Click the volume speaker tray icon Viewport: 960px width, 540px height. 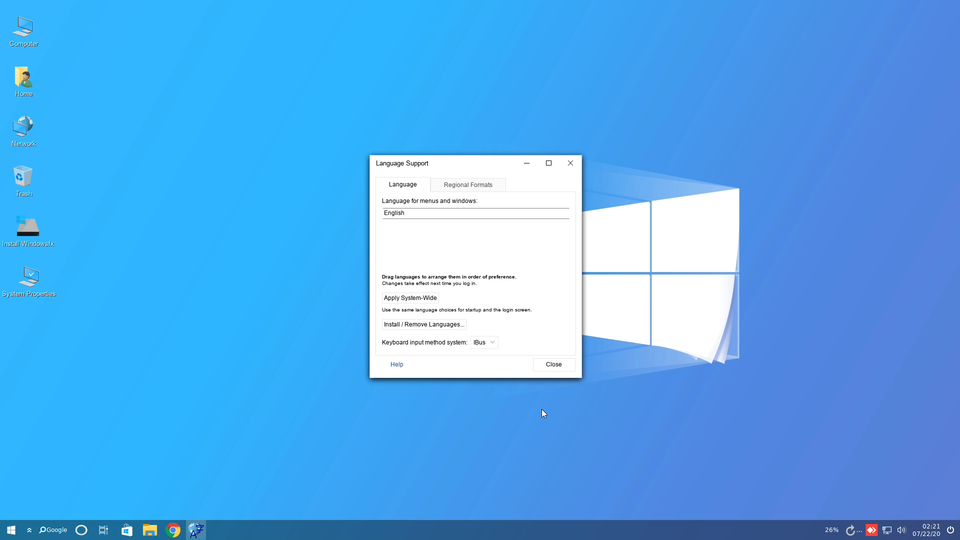pos(901,531)
